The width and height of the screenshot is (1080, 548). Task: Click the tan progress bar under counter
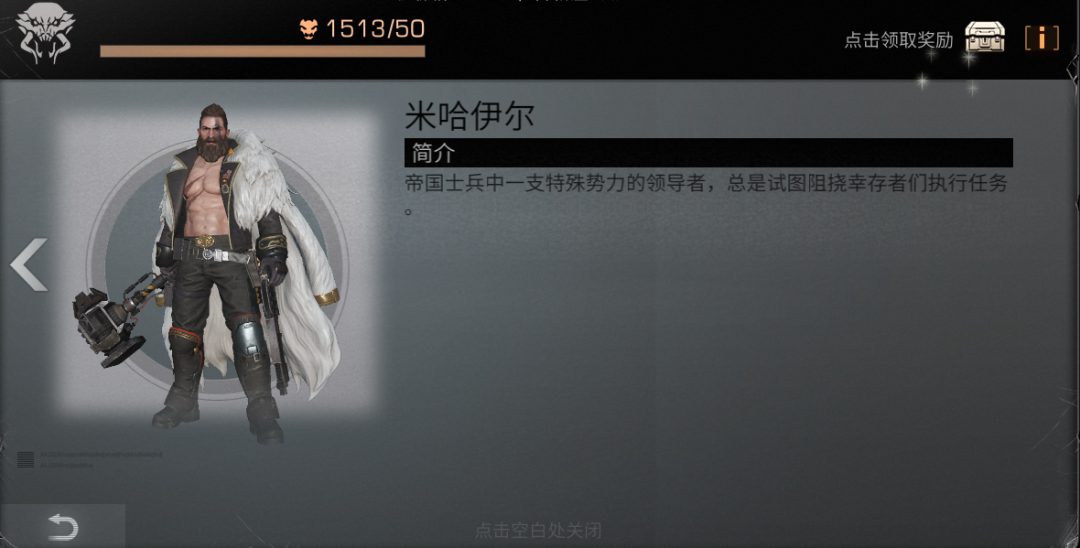(x=262, y=51)
